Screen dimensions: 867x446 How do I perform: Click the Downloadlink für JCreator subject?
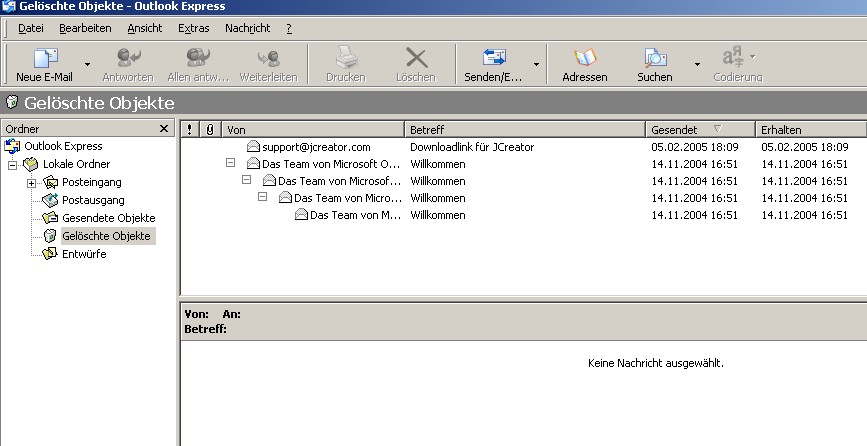point(472,147)
